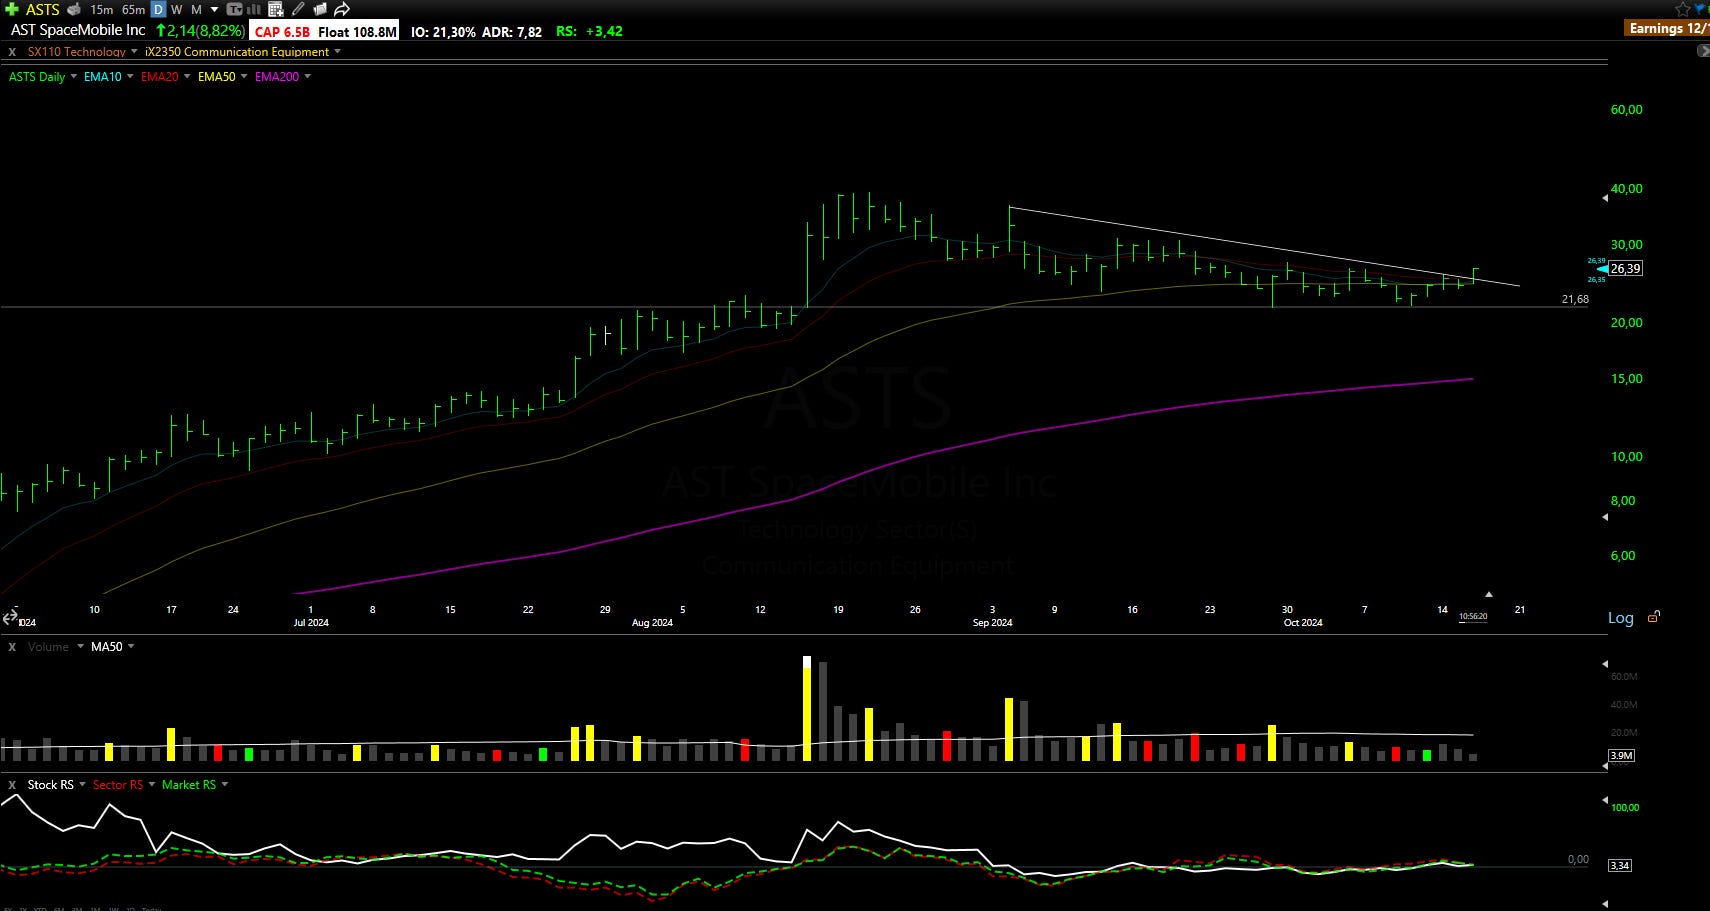Expand the iX2350 Communication Equipment dropdown
The width and height of the screenshot is (1710, 911).
[x=337, y=52]
